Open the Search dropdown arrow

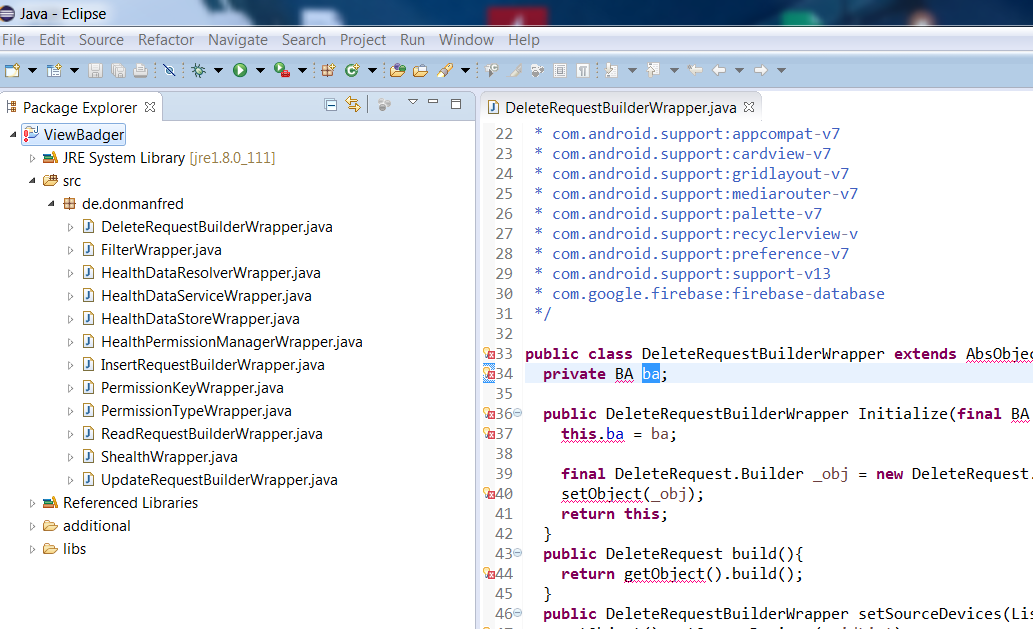[x=465, y=70]
